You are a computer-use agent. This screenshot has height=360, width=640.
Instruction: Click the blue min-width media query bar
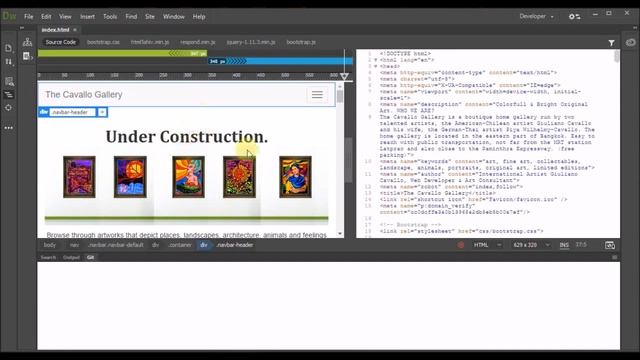(280, 61)
